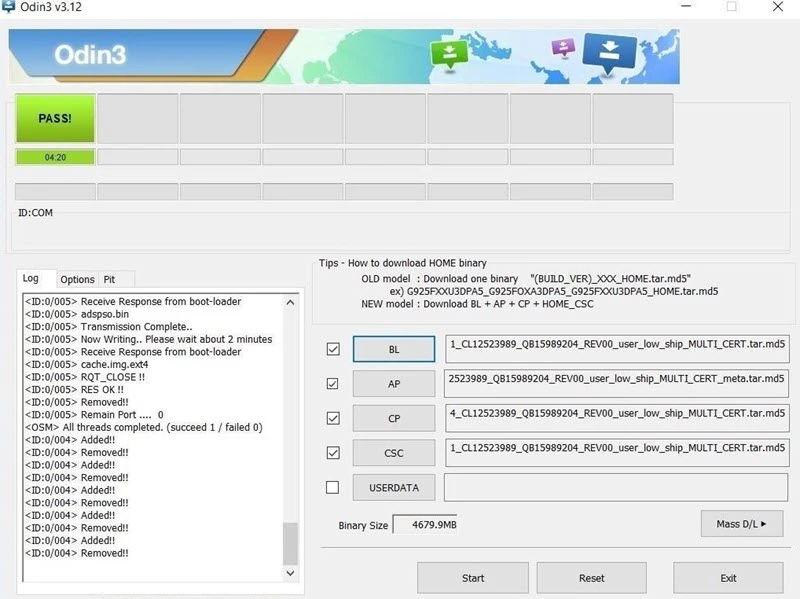
Task: Open the Pit tab
Action: pos(110,280)
